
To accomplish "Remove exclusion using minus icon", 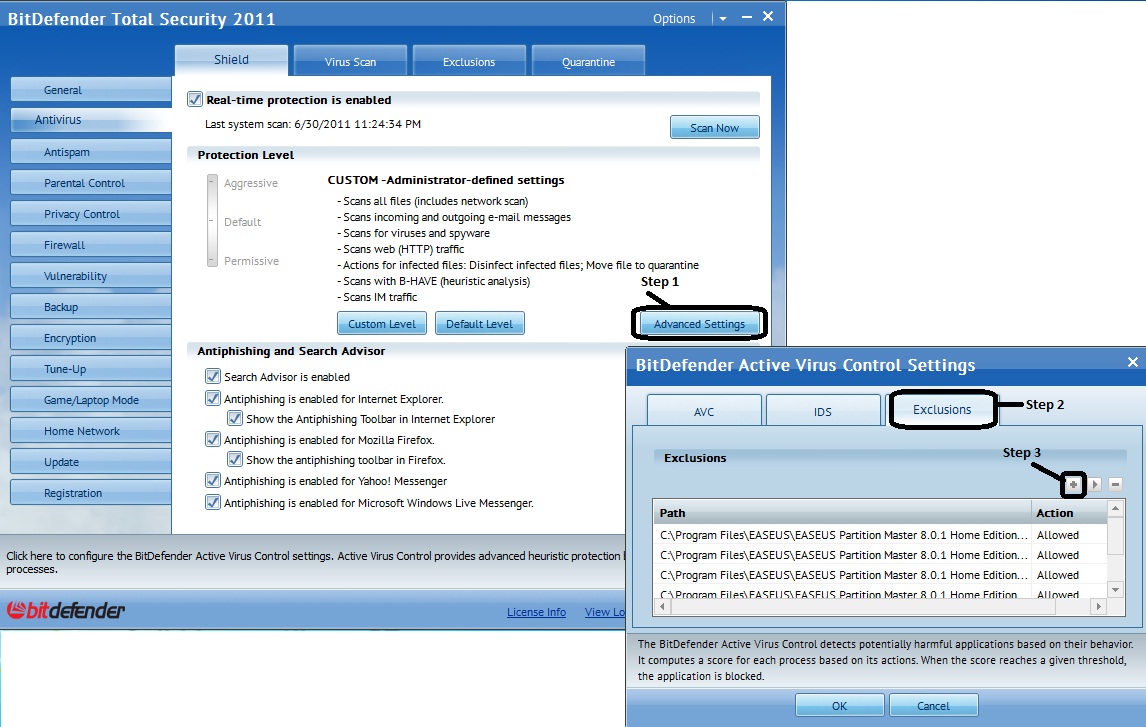I will coord(1115,484).
